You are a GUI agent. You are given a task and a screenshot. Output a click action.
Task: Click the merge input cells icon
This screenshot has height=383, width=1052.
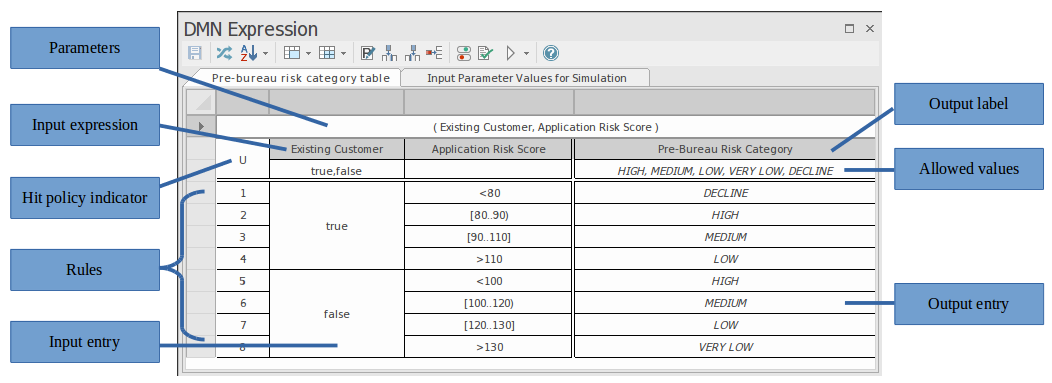[390, 53]
